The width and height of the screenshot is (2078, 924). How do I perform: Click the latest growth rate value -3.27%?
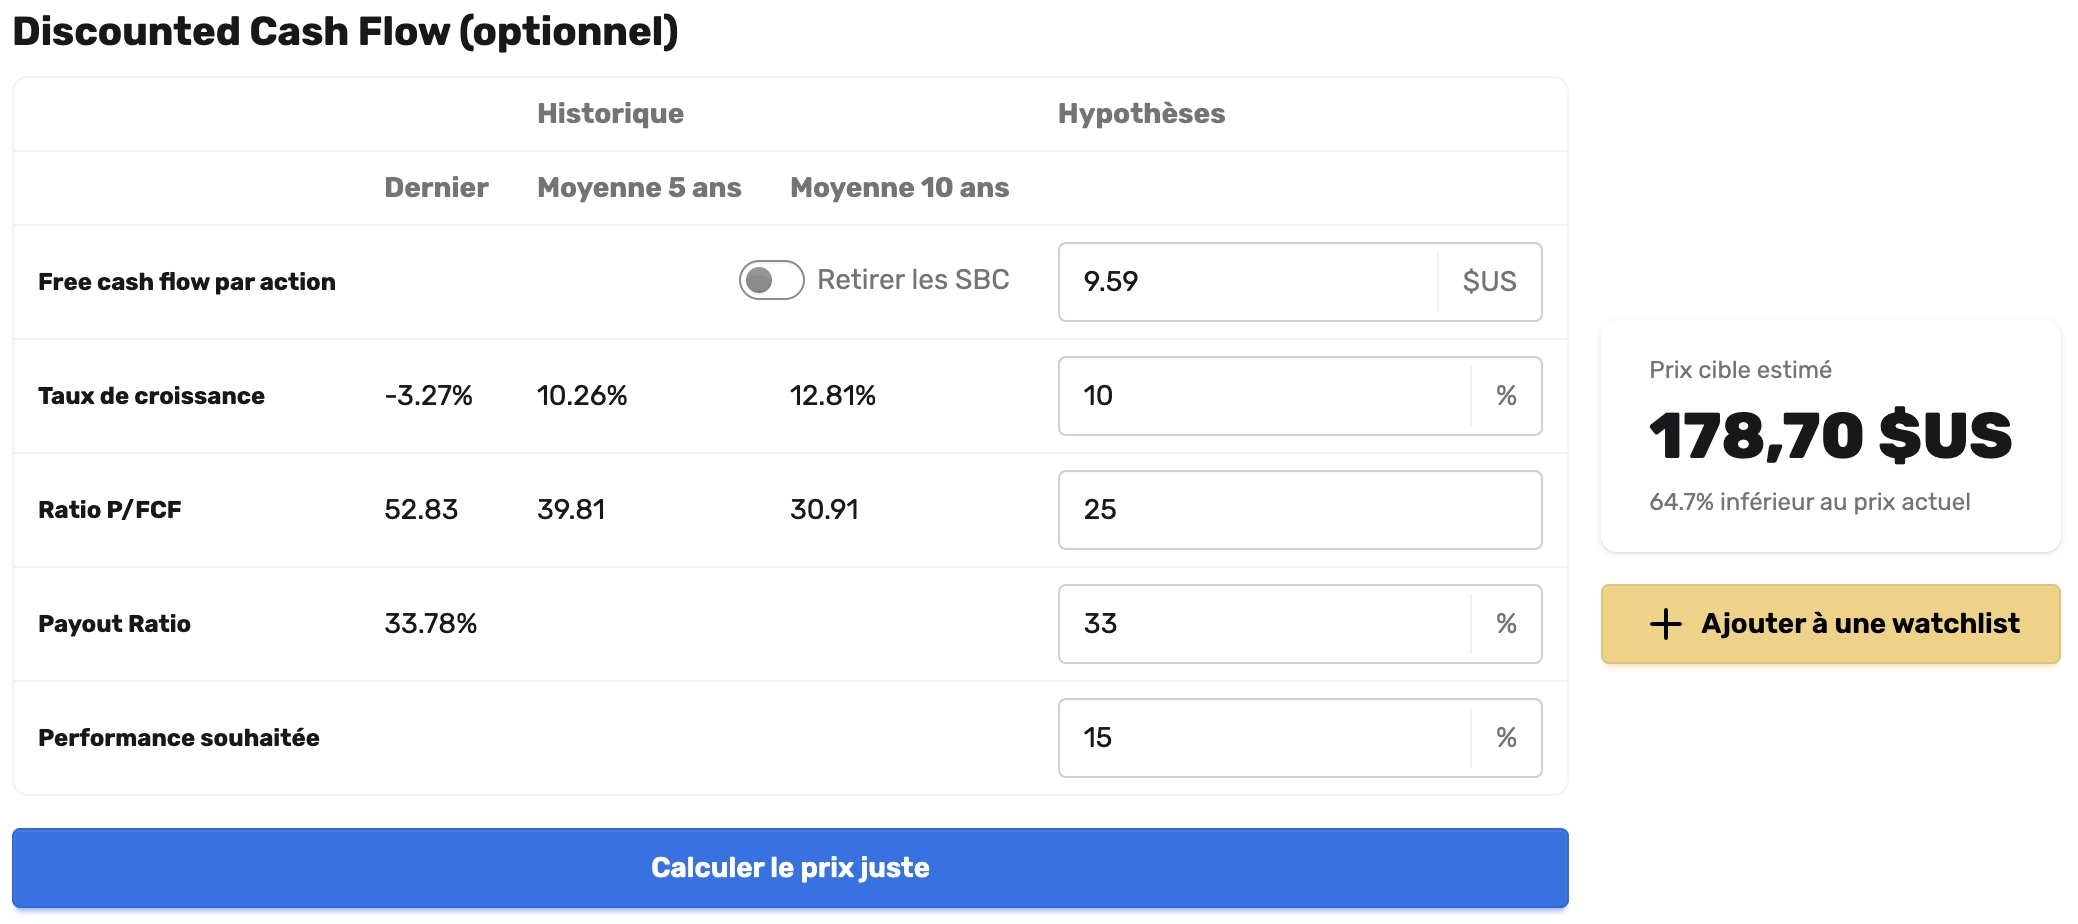(x=428, y=396)
